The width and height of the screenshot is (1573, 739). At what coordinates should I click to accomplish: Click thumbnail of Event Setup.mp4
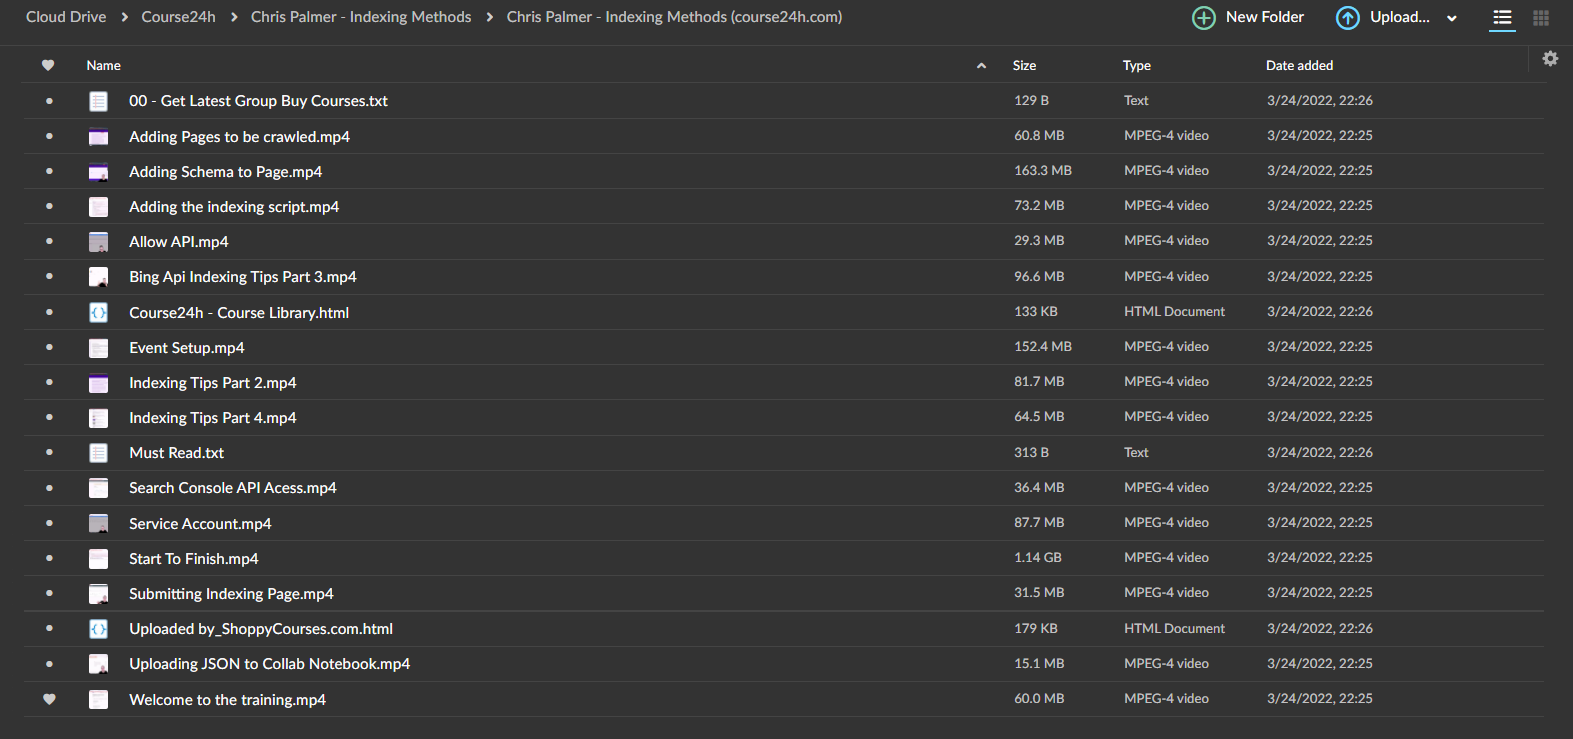(98, 348)
